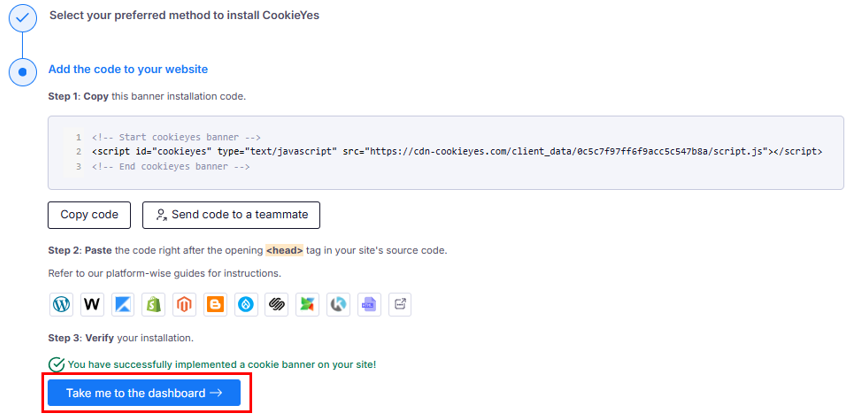
Task: Open the grey circular K platform icon
Action: pyautogui.click(x=338, y=304)
